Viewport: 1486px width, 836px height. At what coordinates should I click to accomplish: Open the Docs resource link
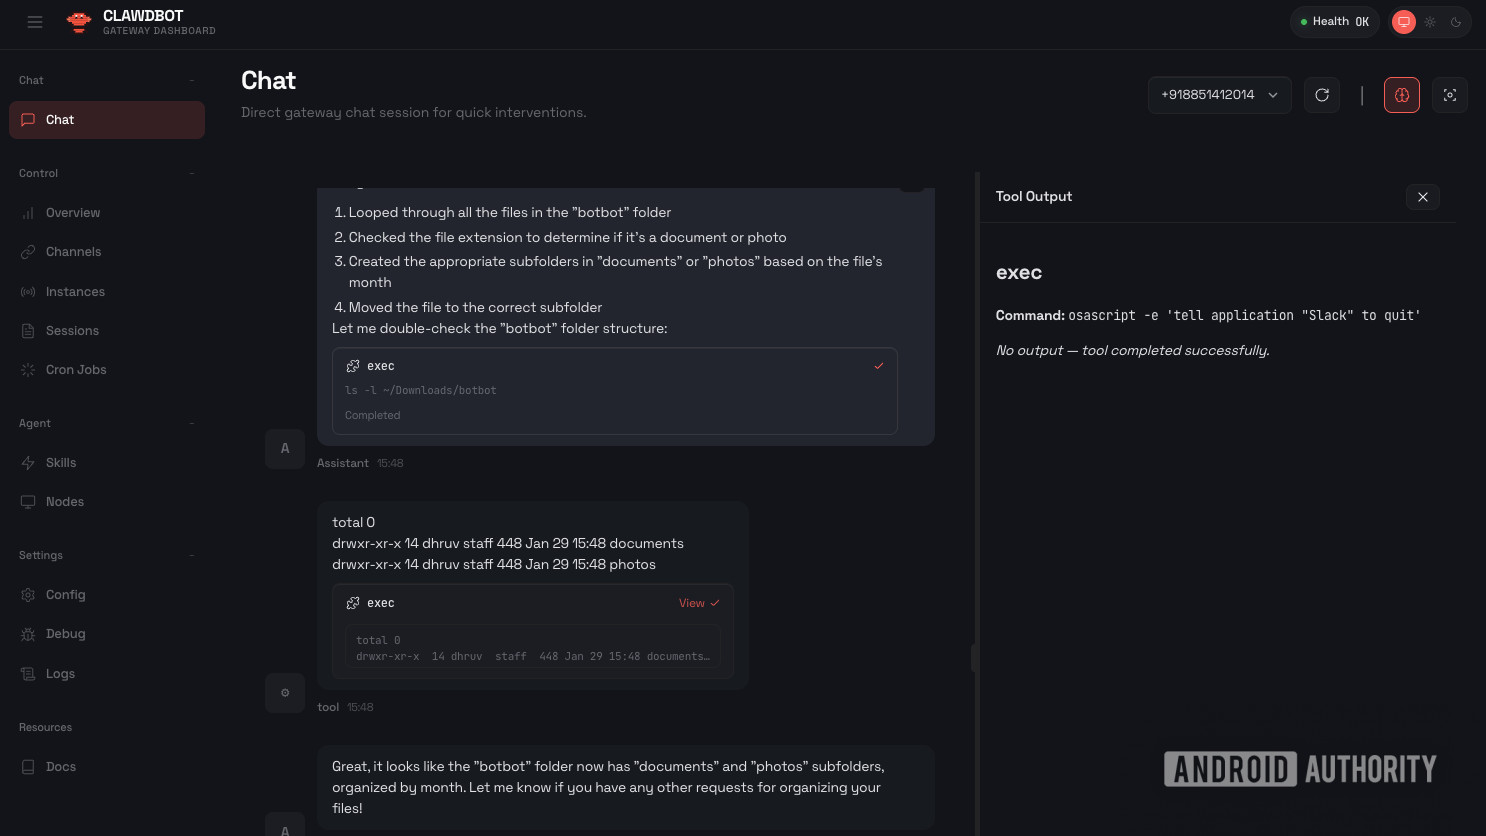tap(60, 767)
